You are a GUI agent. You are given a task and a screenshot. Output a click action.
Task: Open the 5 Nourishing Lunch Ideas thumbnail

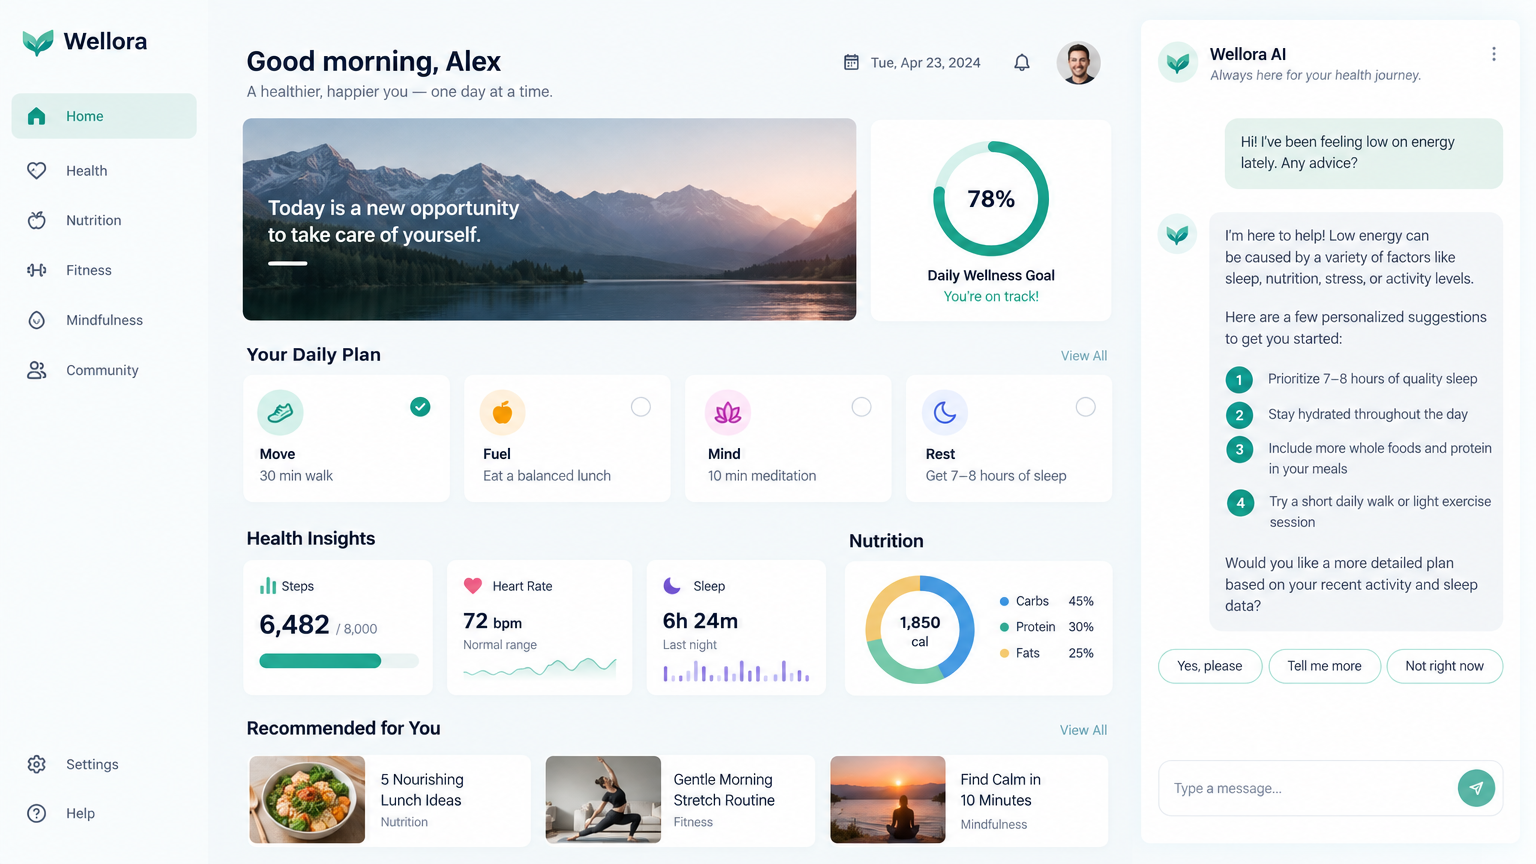[307, 799]
